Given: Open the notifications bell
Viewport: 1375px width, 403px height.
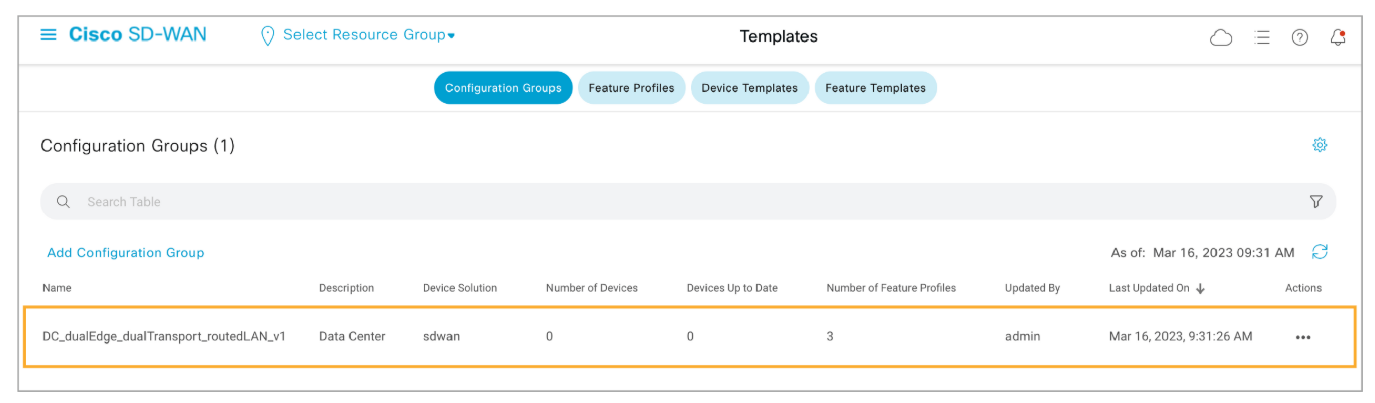Looking at the screenshot, I should click(x=1338, y=37).
